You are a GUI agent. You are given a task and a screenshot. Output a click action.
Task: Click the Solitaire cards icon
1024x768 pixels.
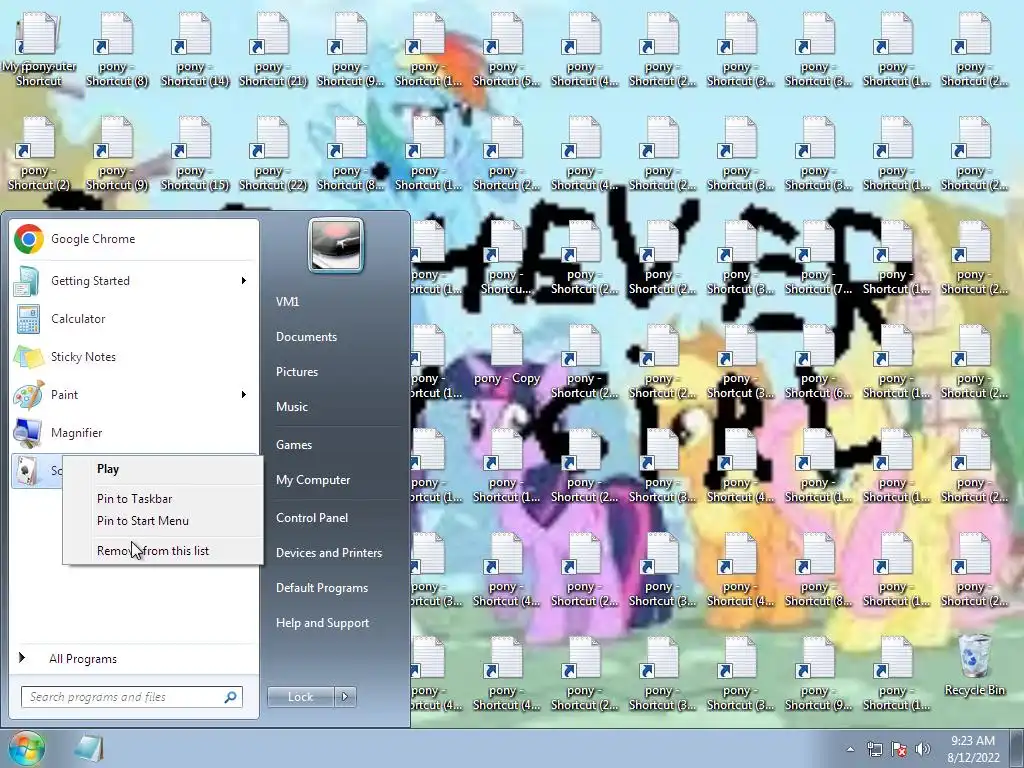click(27, 471)
